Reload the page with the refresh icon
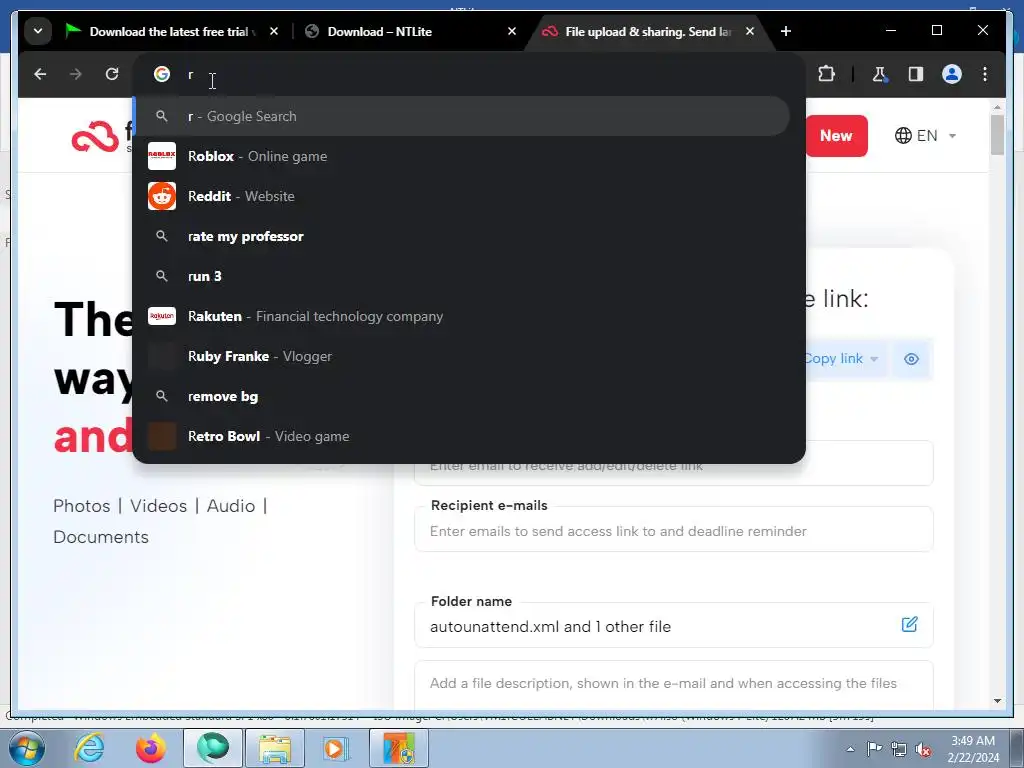The width and height of the screenshot is (1024, 768). click(x=112, y=74)
